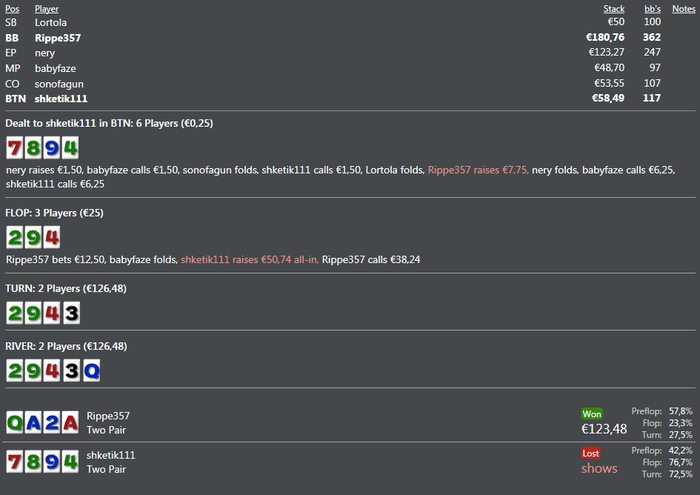Viewport: 700px width, 495px height.
Task: Click the black 3 card on the turn board
Action: tap(69, 313)
